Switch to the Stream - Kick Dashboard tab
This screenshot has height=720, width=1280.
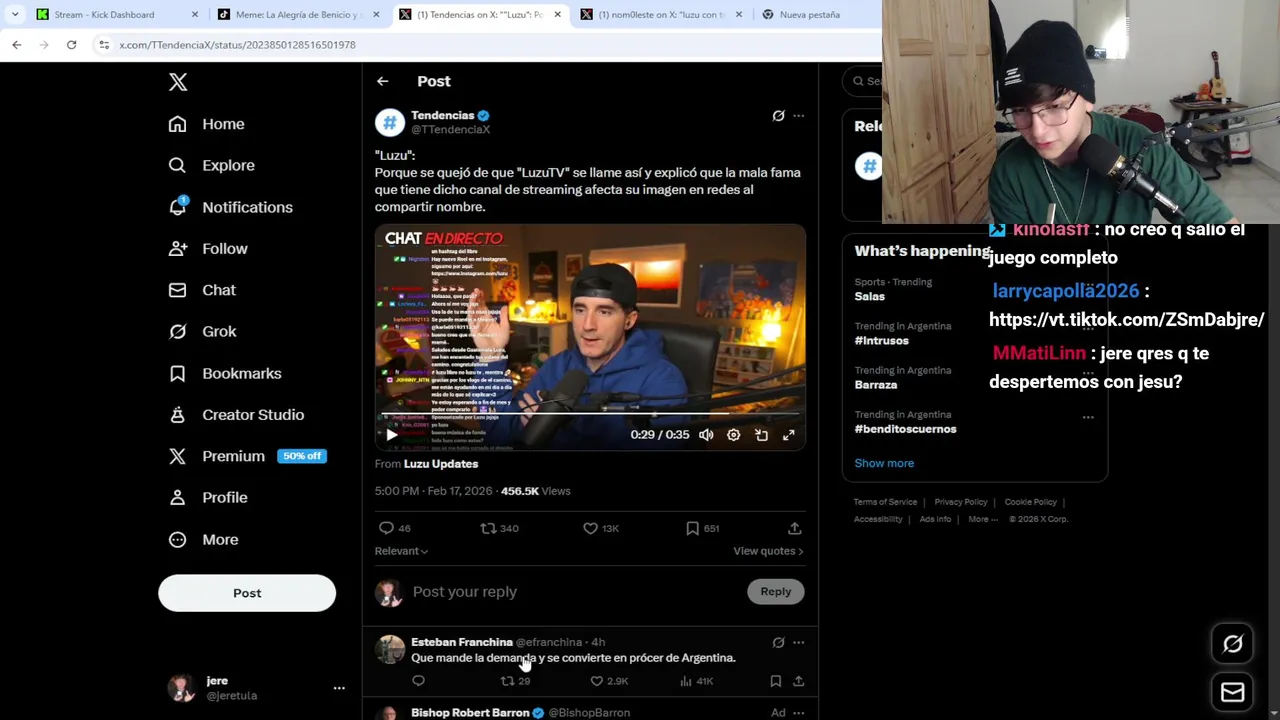(x=116, y=15)
